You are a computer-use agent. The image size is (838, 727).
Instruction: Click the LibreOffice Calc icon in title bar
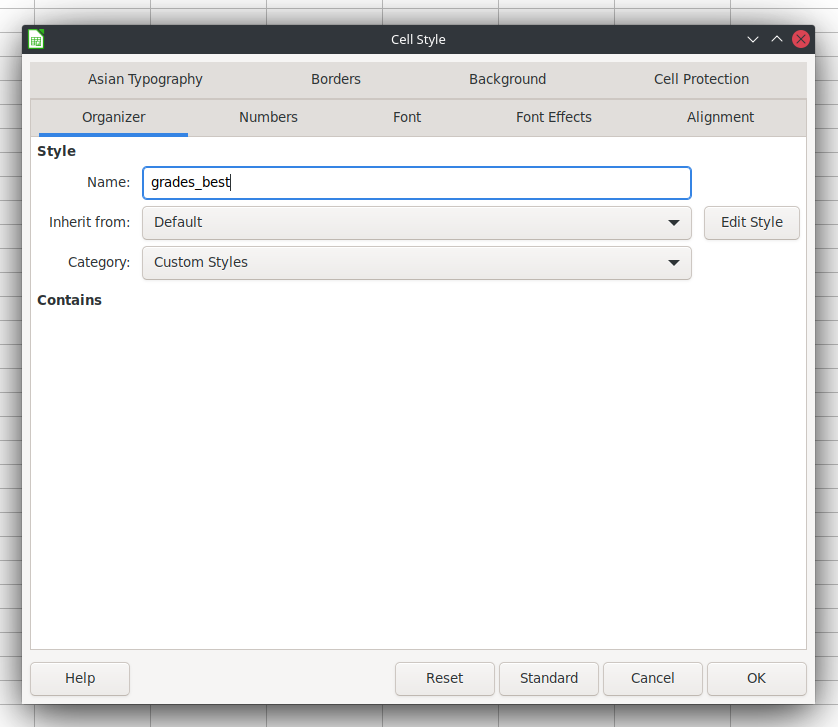click(36, 40)
